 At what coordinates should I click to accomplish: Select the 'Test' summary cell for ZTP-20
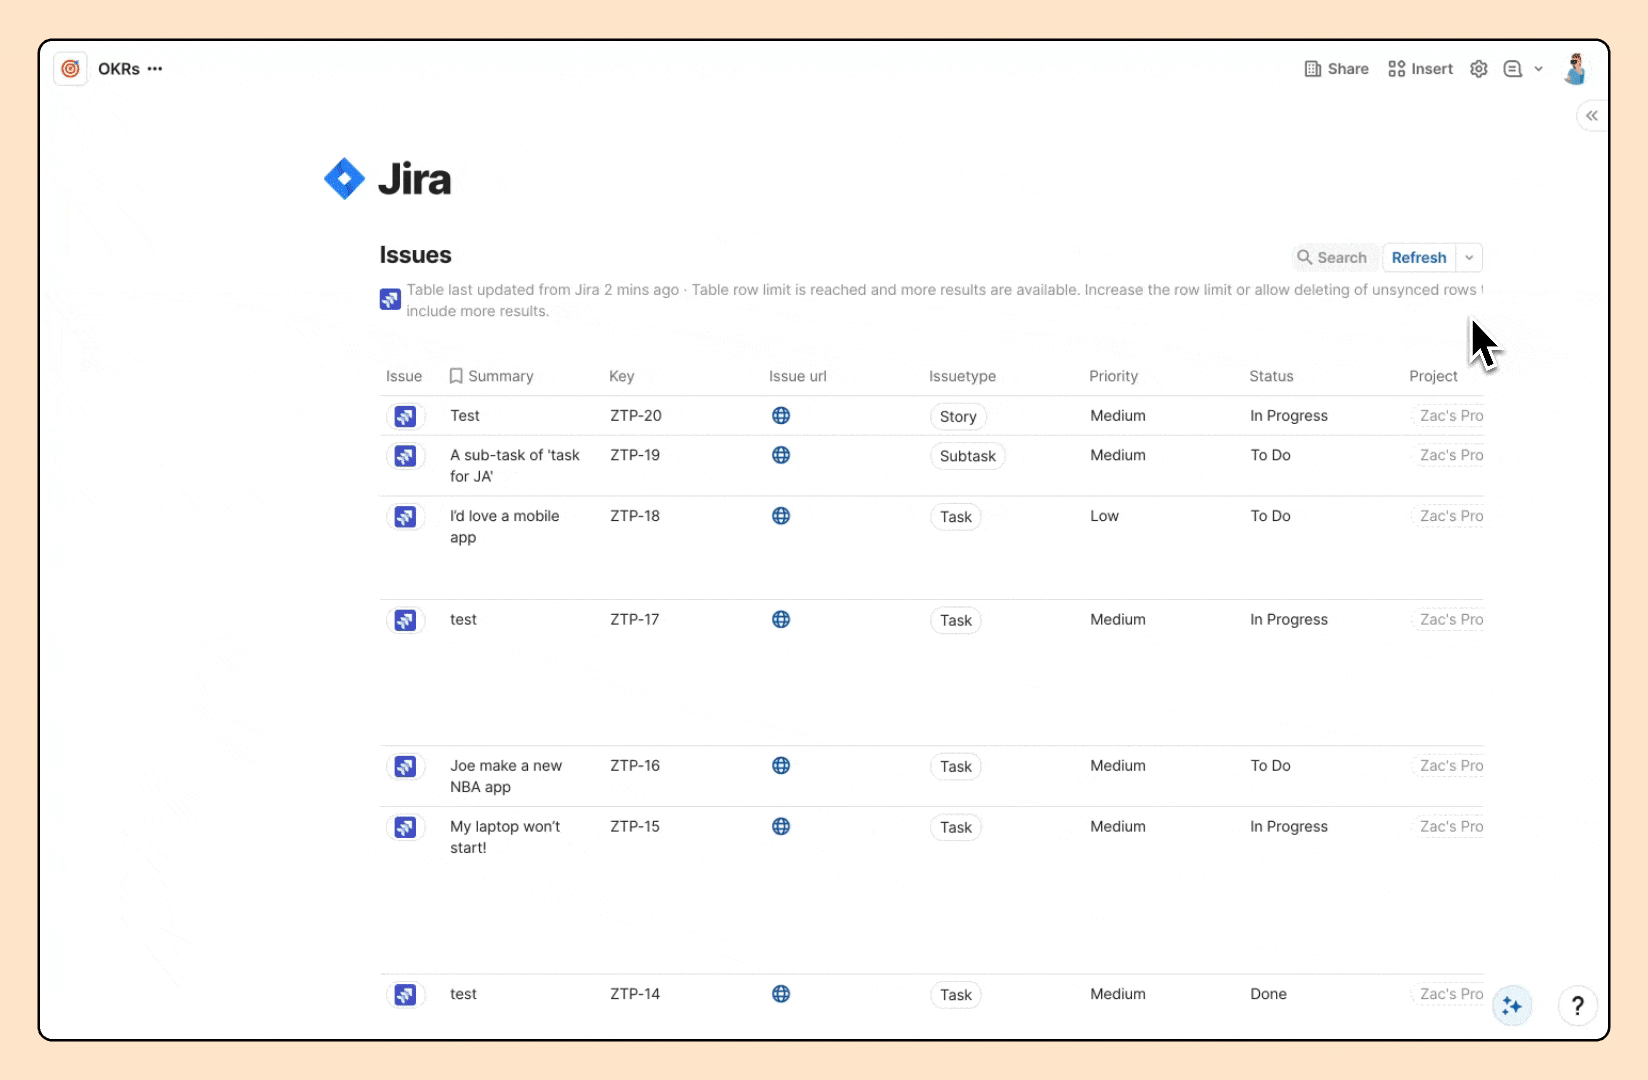[x=465, y=415]
